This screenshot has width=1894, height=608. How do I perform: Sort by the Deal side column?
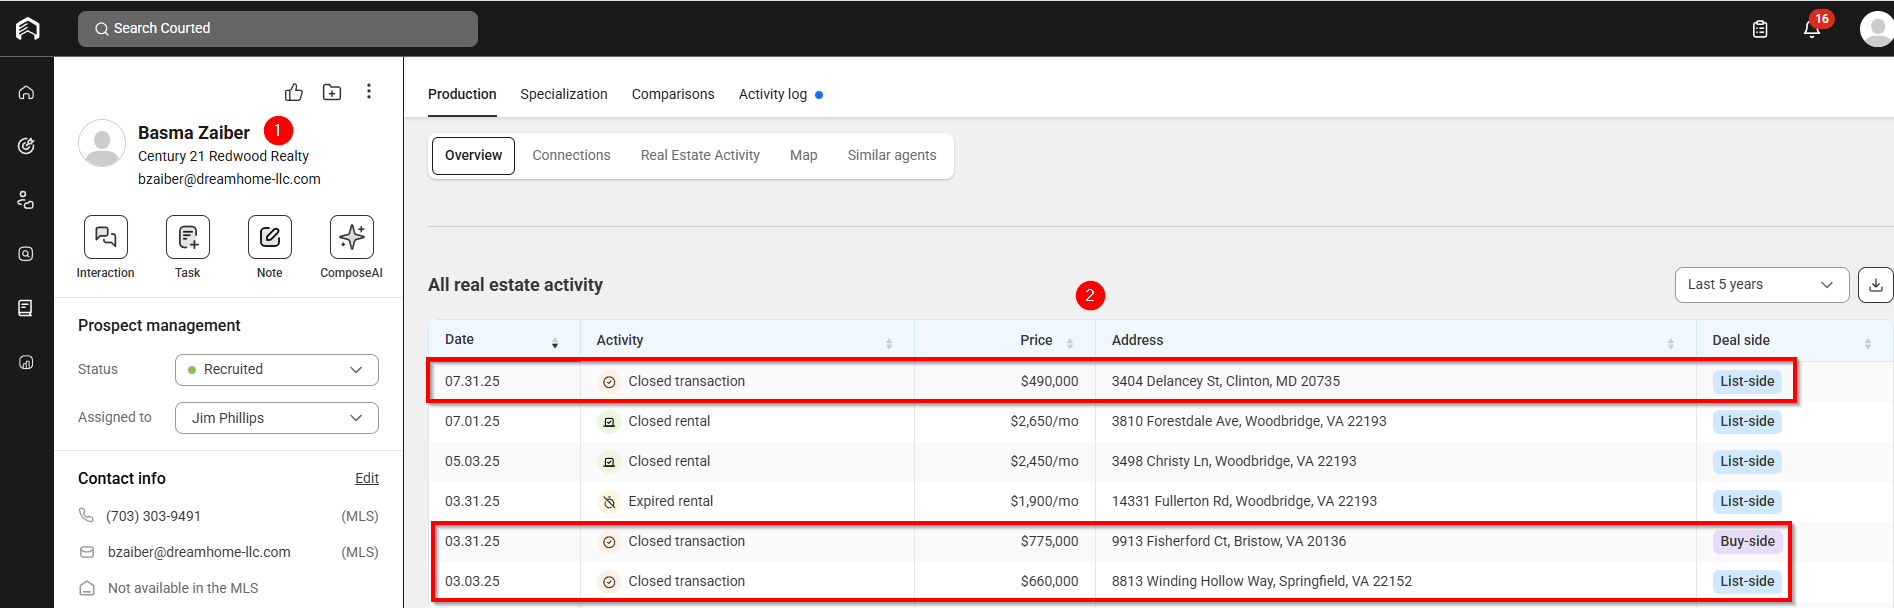click(x=1868, y=343)
